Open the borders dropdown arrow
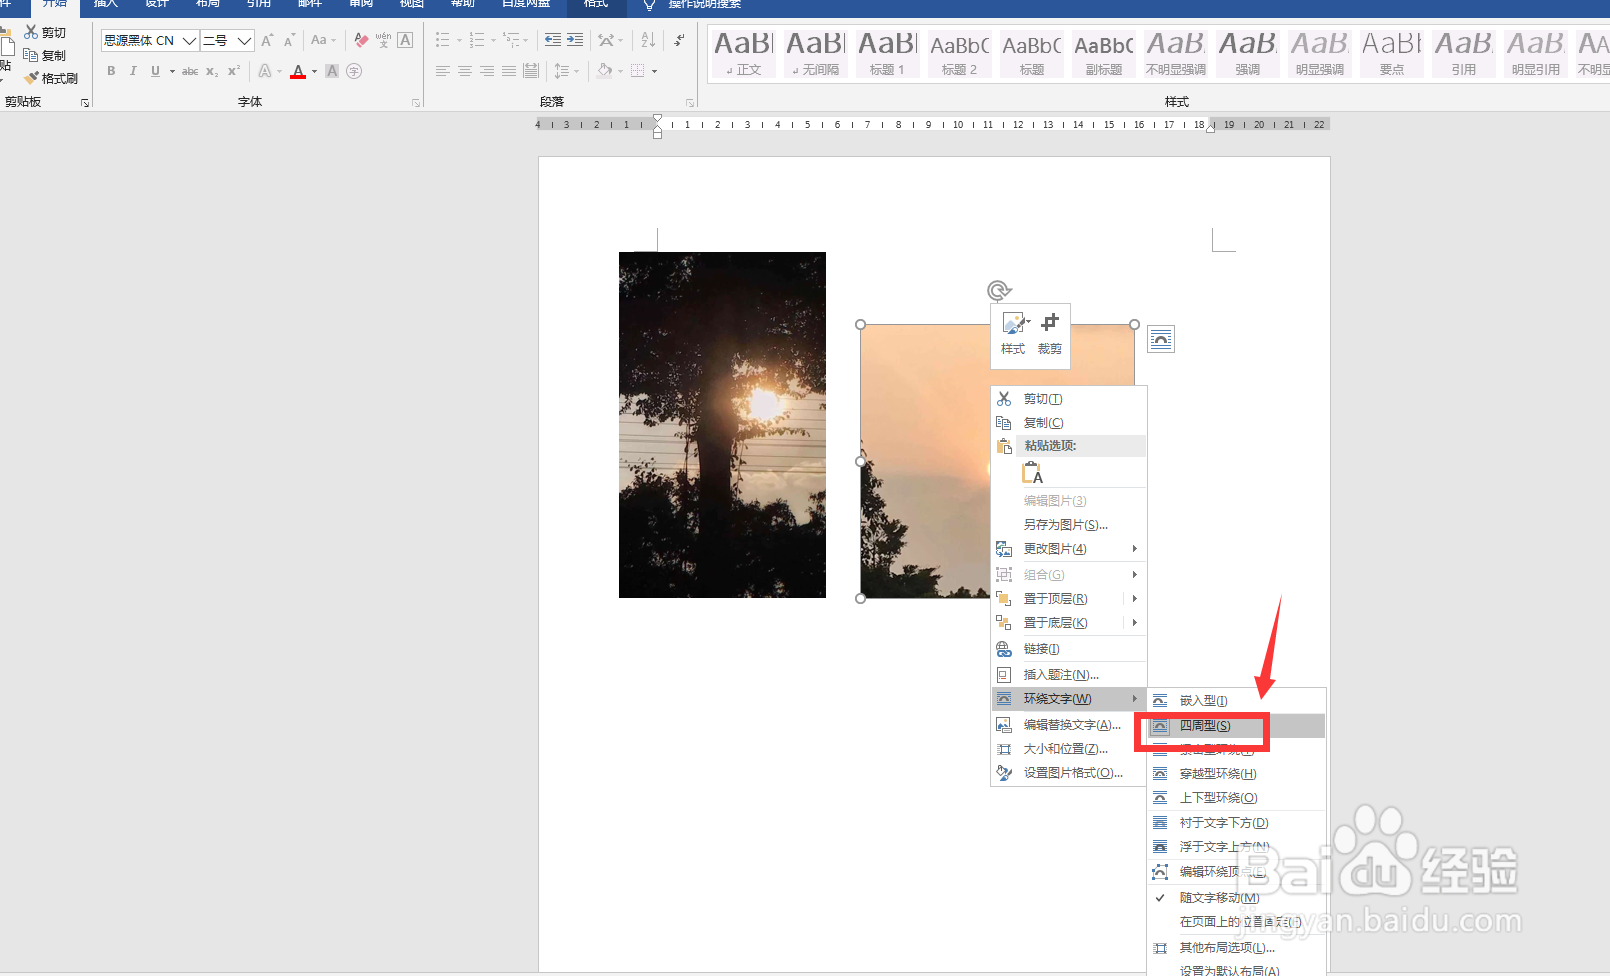This screenshot has width=1610, height=976. pos(654,71)
